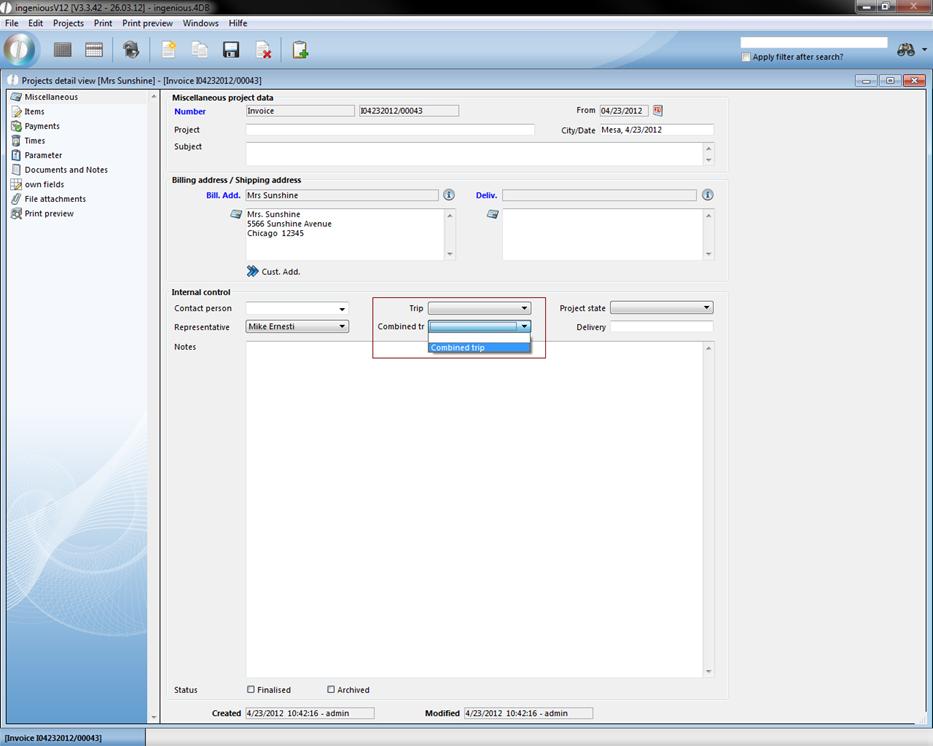The image size is (933, 746).
Task: Tick the Archived checkbox
Action: 331,689
